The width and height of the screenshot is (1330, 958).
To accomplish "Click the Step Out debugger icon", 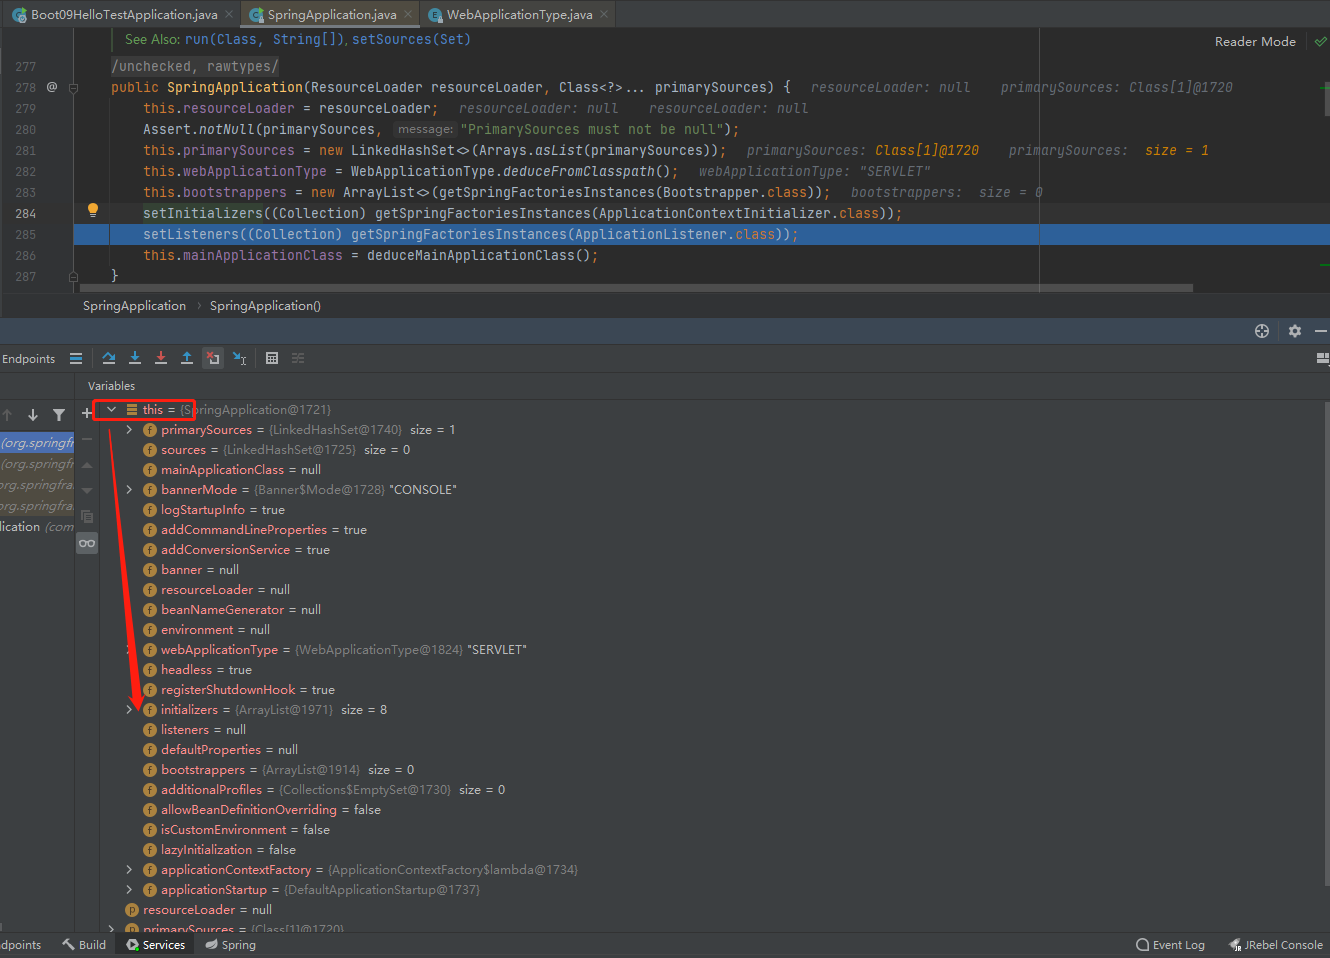I will (187, 358).
